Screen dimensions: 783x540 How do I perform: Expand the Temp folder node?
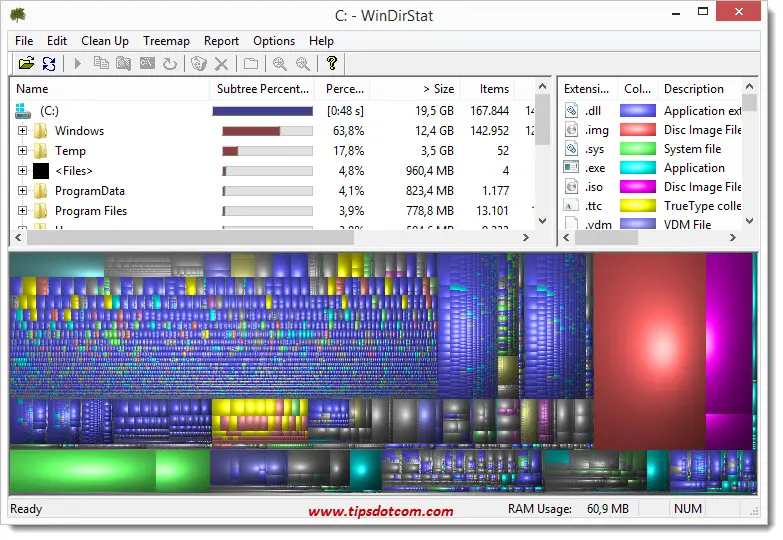point(22,151)
